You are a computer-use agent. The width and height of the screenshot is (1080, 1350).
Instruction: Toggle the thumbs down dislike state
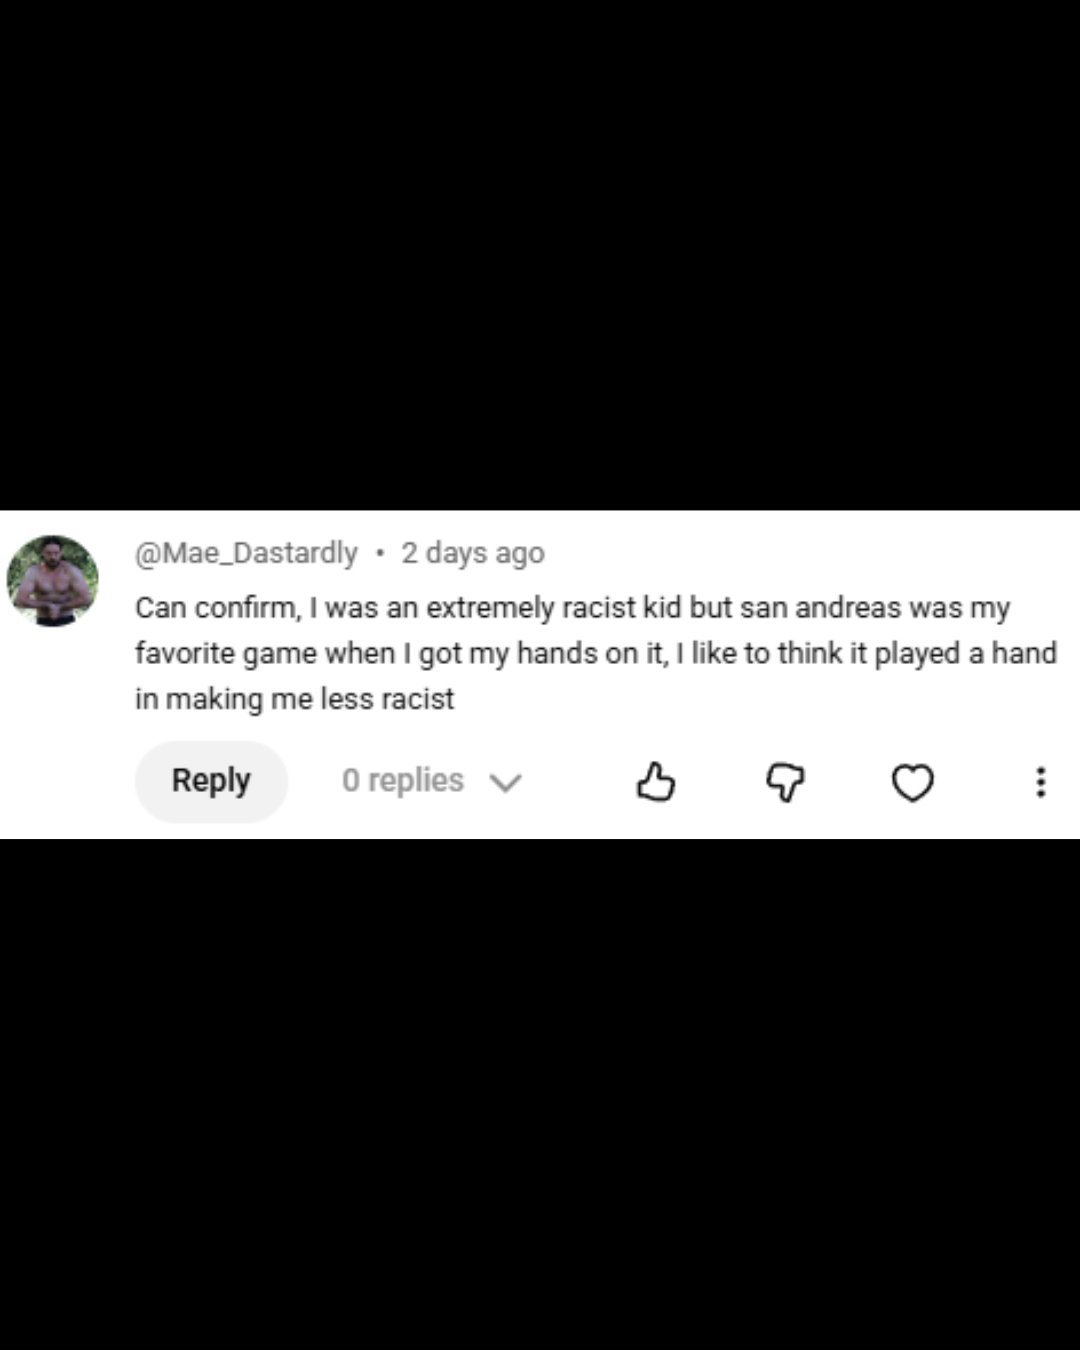point(785,782)
